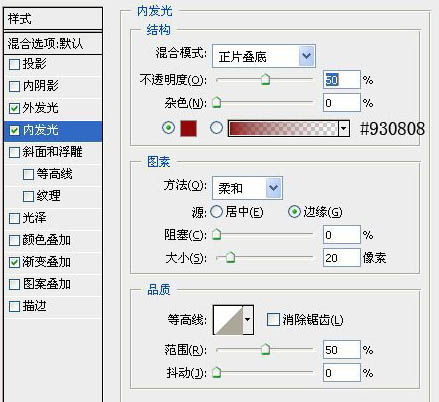Click the 范围 range slider handle
The image size is (439, 402).
point(265,350)
